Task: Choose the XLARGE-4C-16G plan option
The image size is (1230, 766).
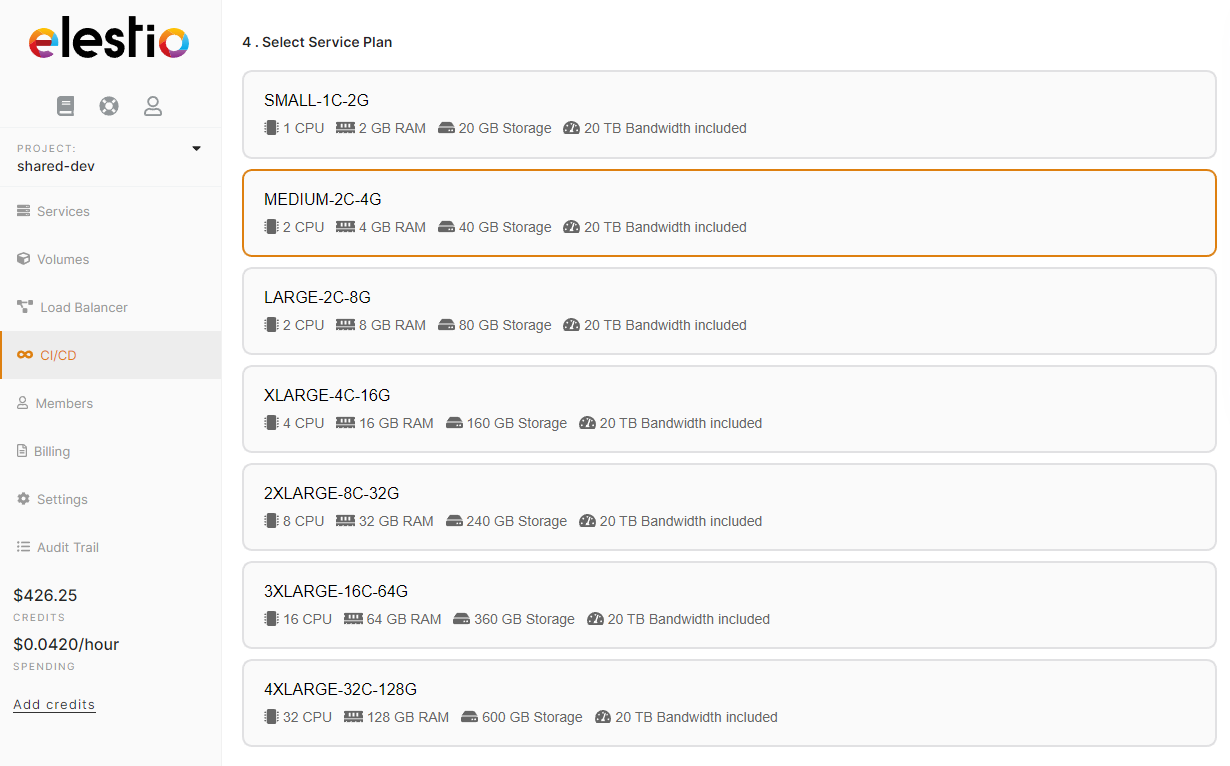Action: click(729, 409)
